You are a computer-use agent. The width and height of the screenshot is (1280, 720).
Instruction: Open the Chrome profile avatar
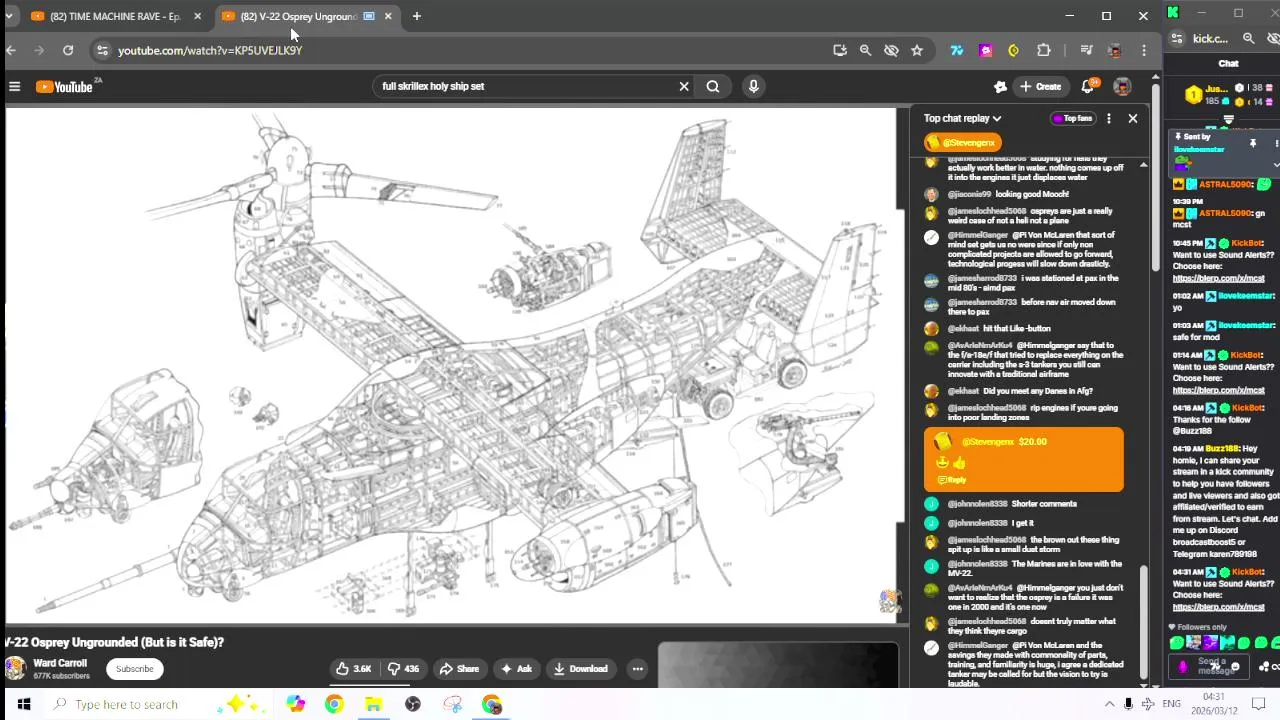[x=1115, y=50]
